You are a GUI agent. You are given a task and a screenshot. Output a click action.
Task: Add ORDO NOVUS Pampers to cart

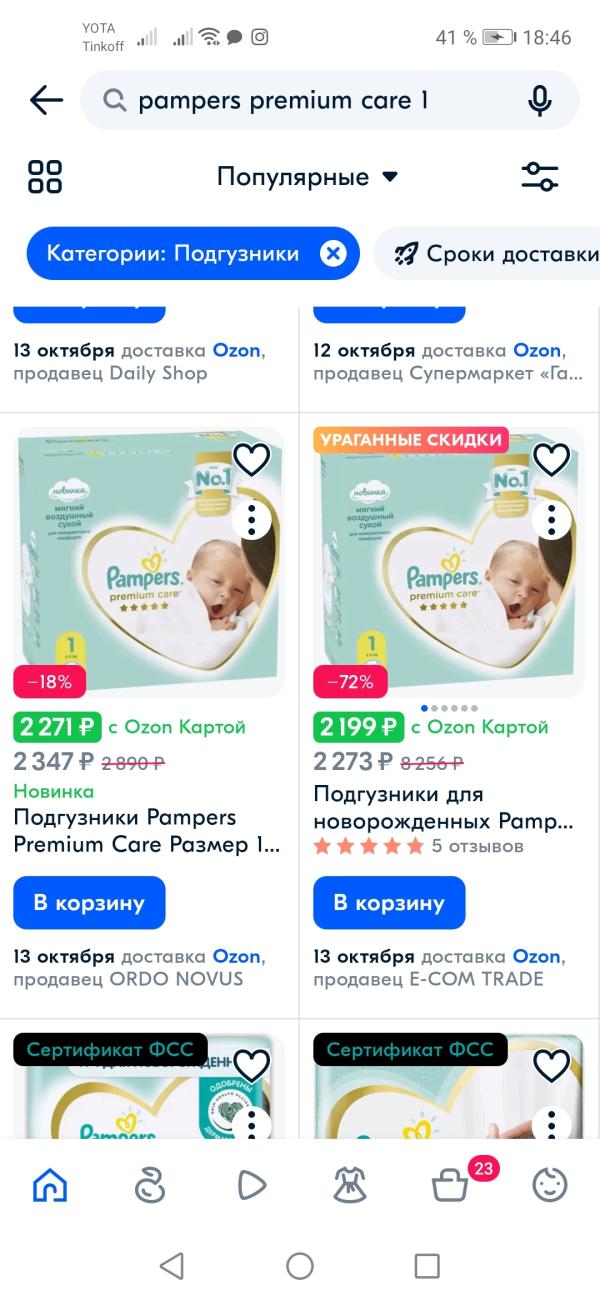[90, 903]
